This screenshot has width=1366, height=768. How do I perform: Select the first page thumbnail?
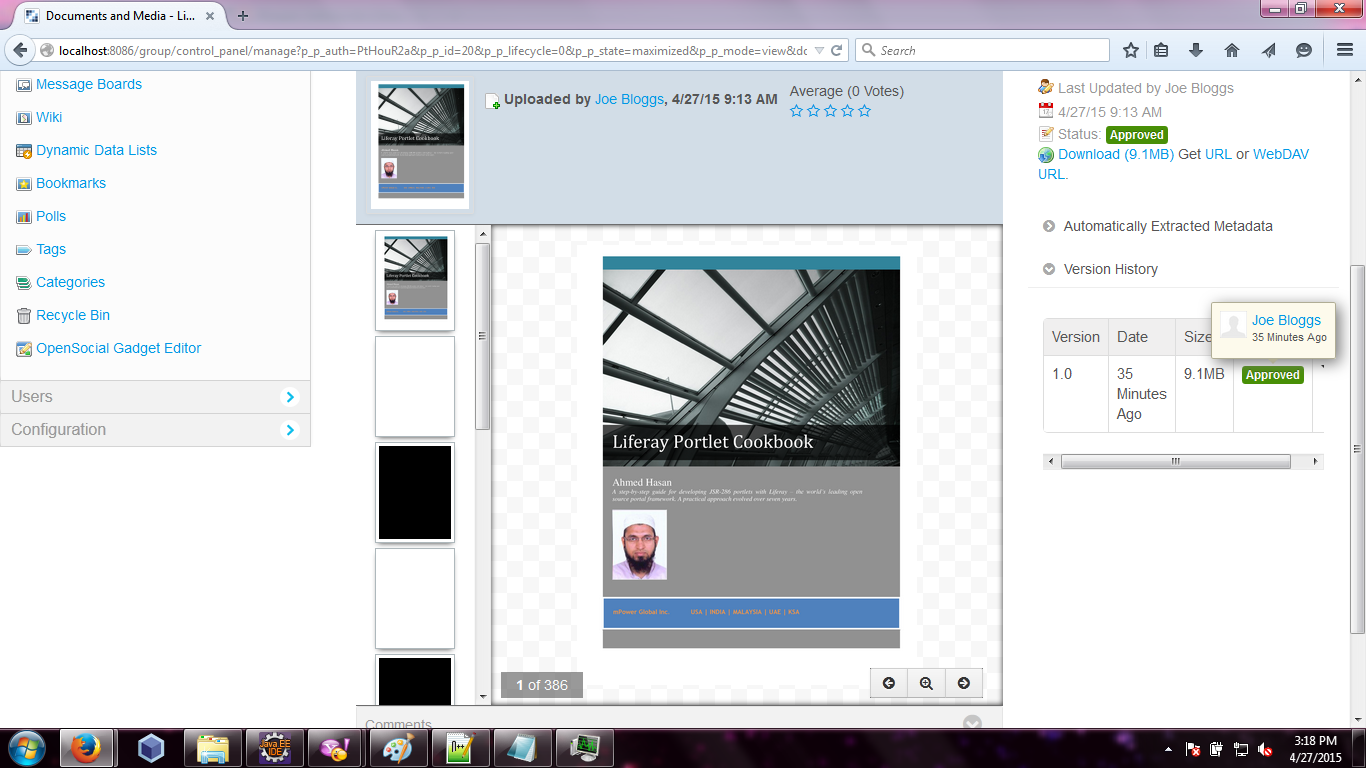coord(415,281)
